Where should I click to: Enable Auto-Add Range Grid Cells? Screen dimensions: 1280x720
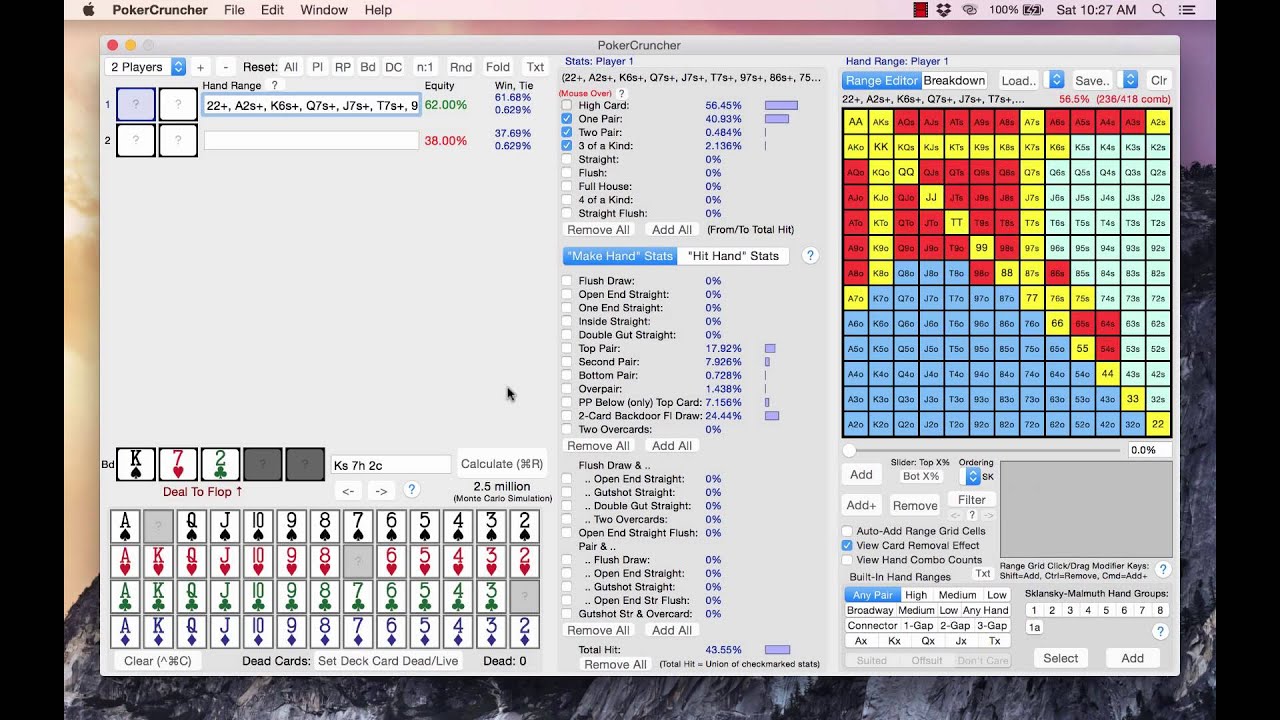[847, 531]
